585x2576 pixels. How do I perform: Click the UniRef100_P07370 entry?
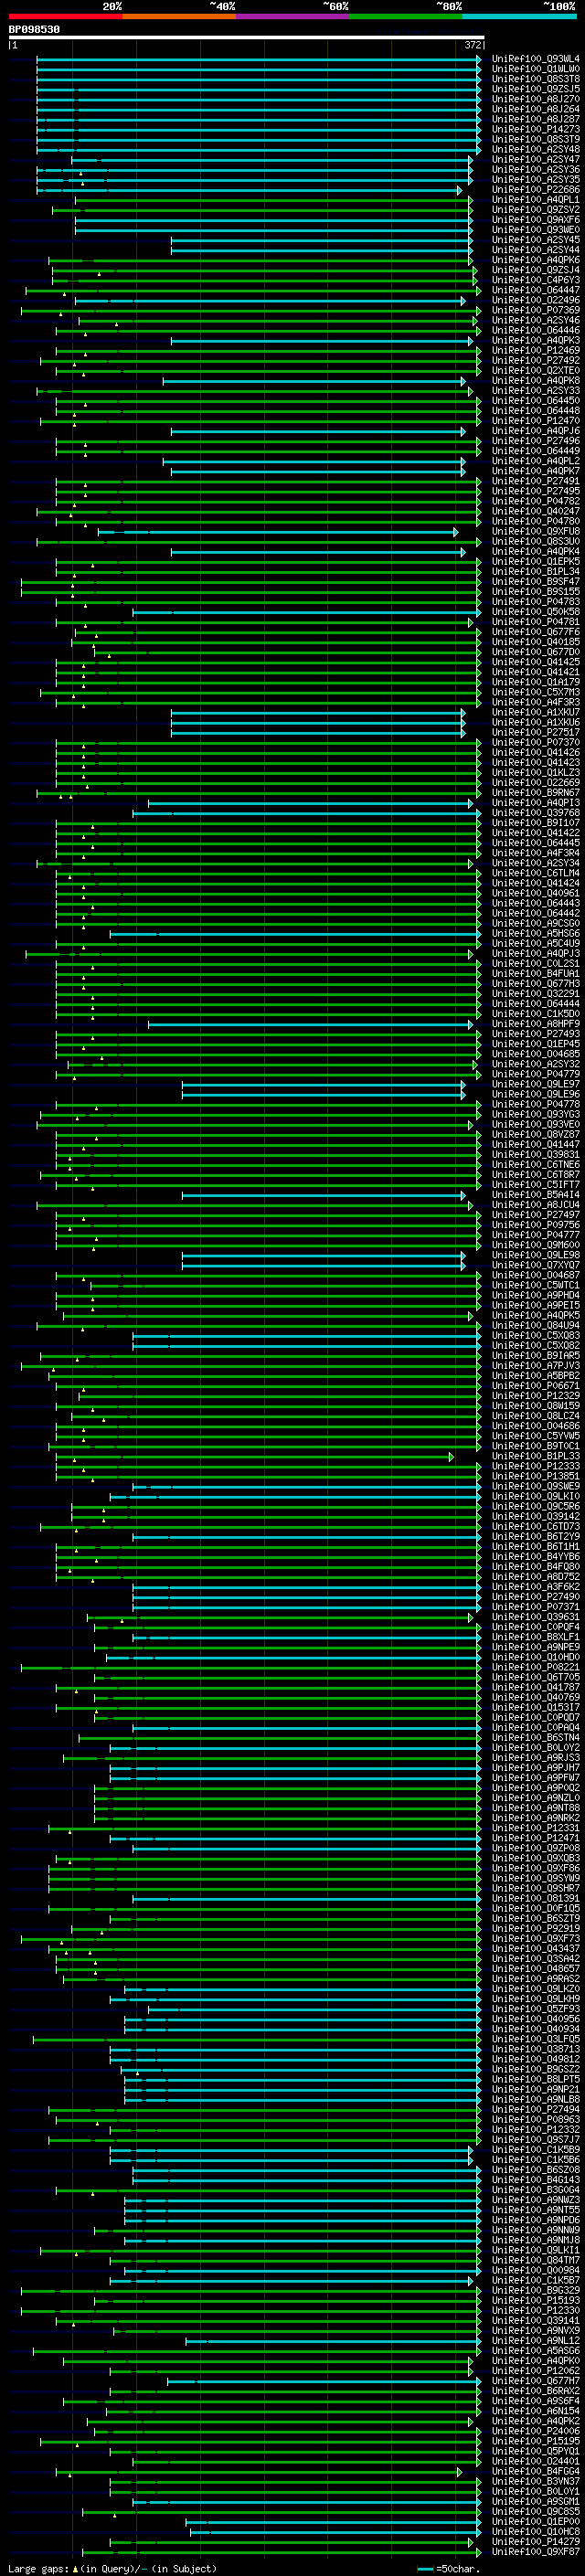535,743
